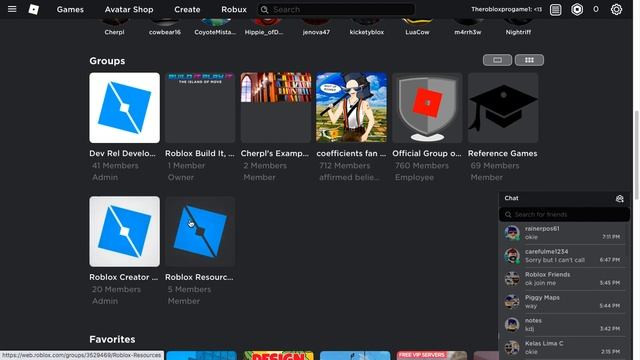This screenshot has width=640, height=360.
Task: Focus the top Search field
Action: 336,9
